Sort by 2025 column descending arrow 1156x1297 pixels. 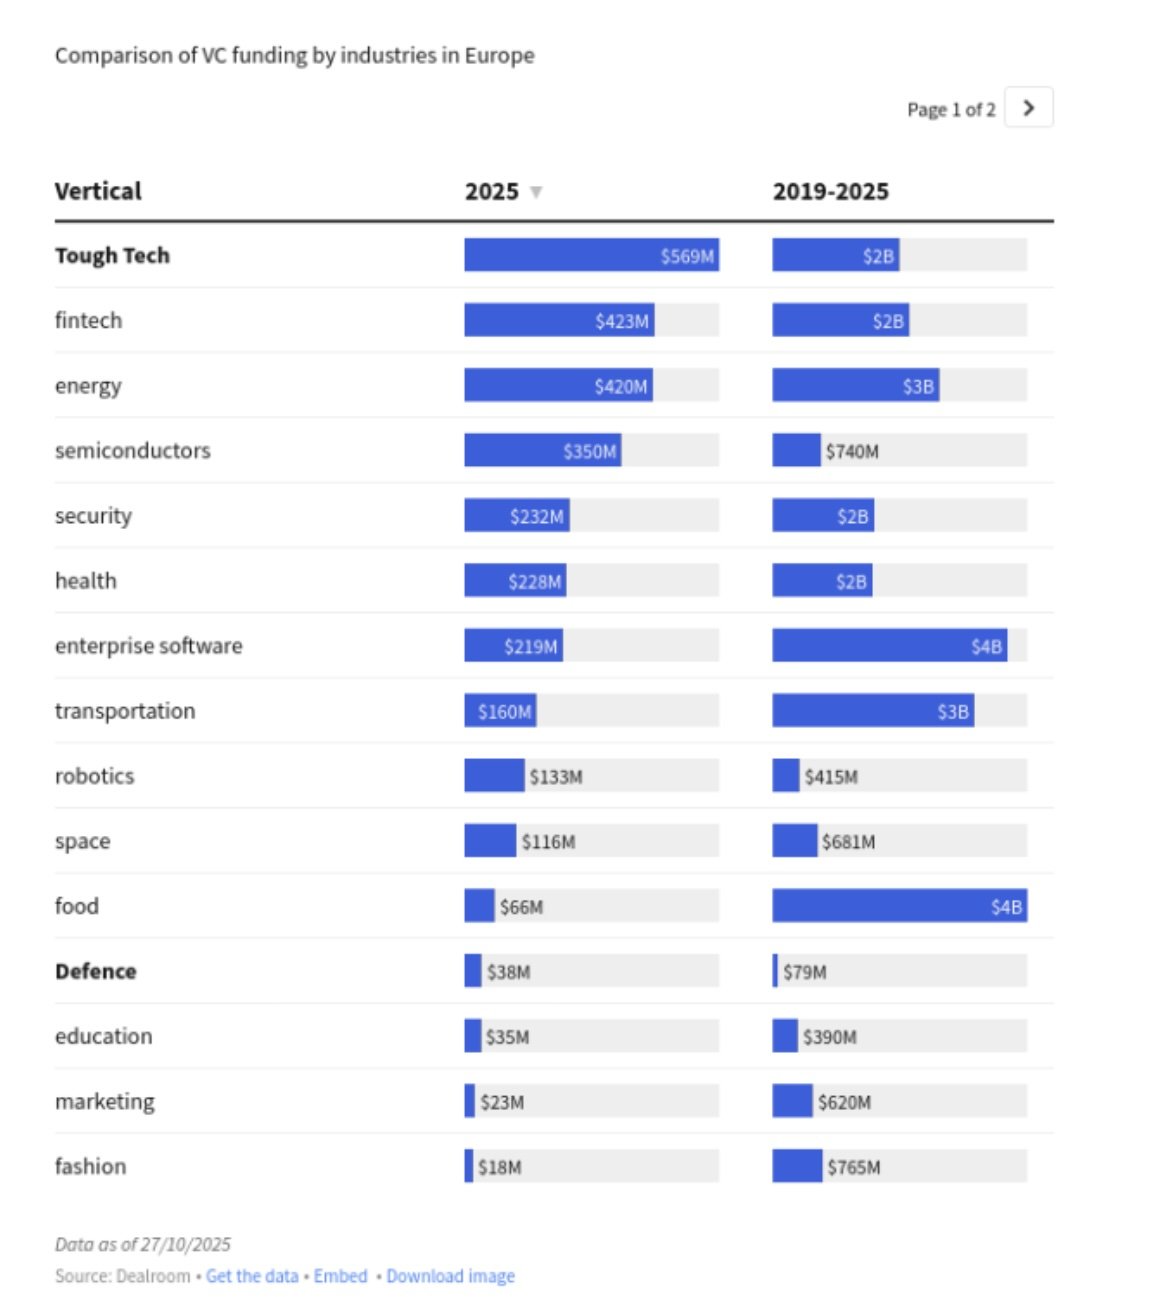click(x=536, y=192)
